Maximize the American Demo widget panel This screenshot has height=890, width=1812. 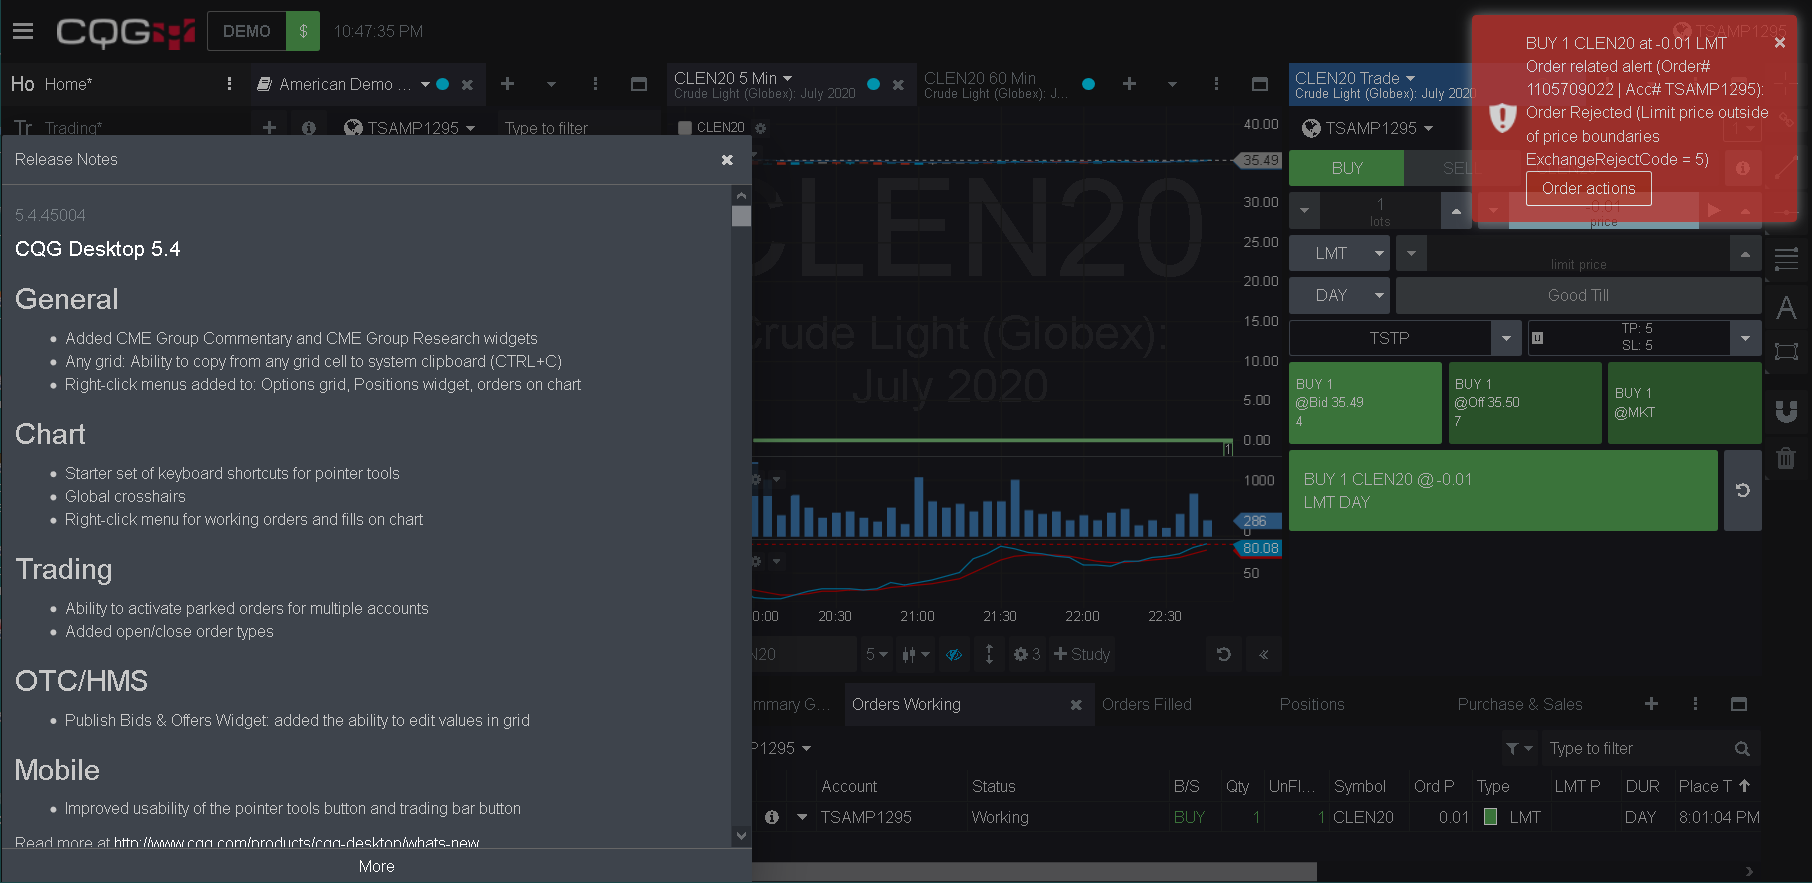(x=639, y=84)
